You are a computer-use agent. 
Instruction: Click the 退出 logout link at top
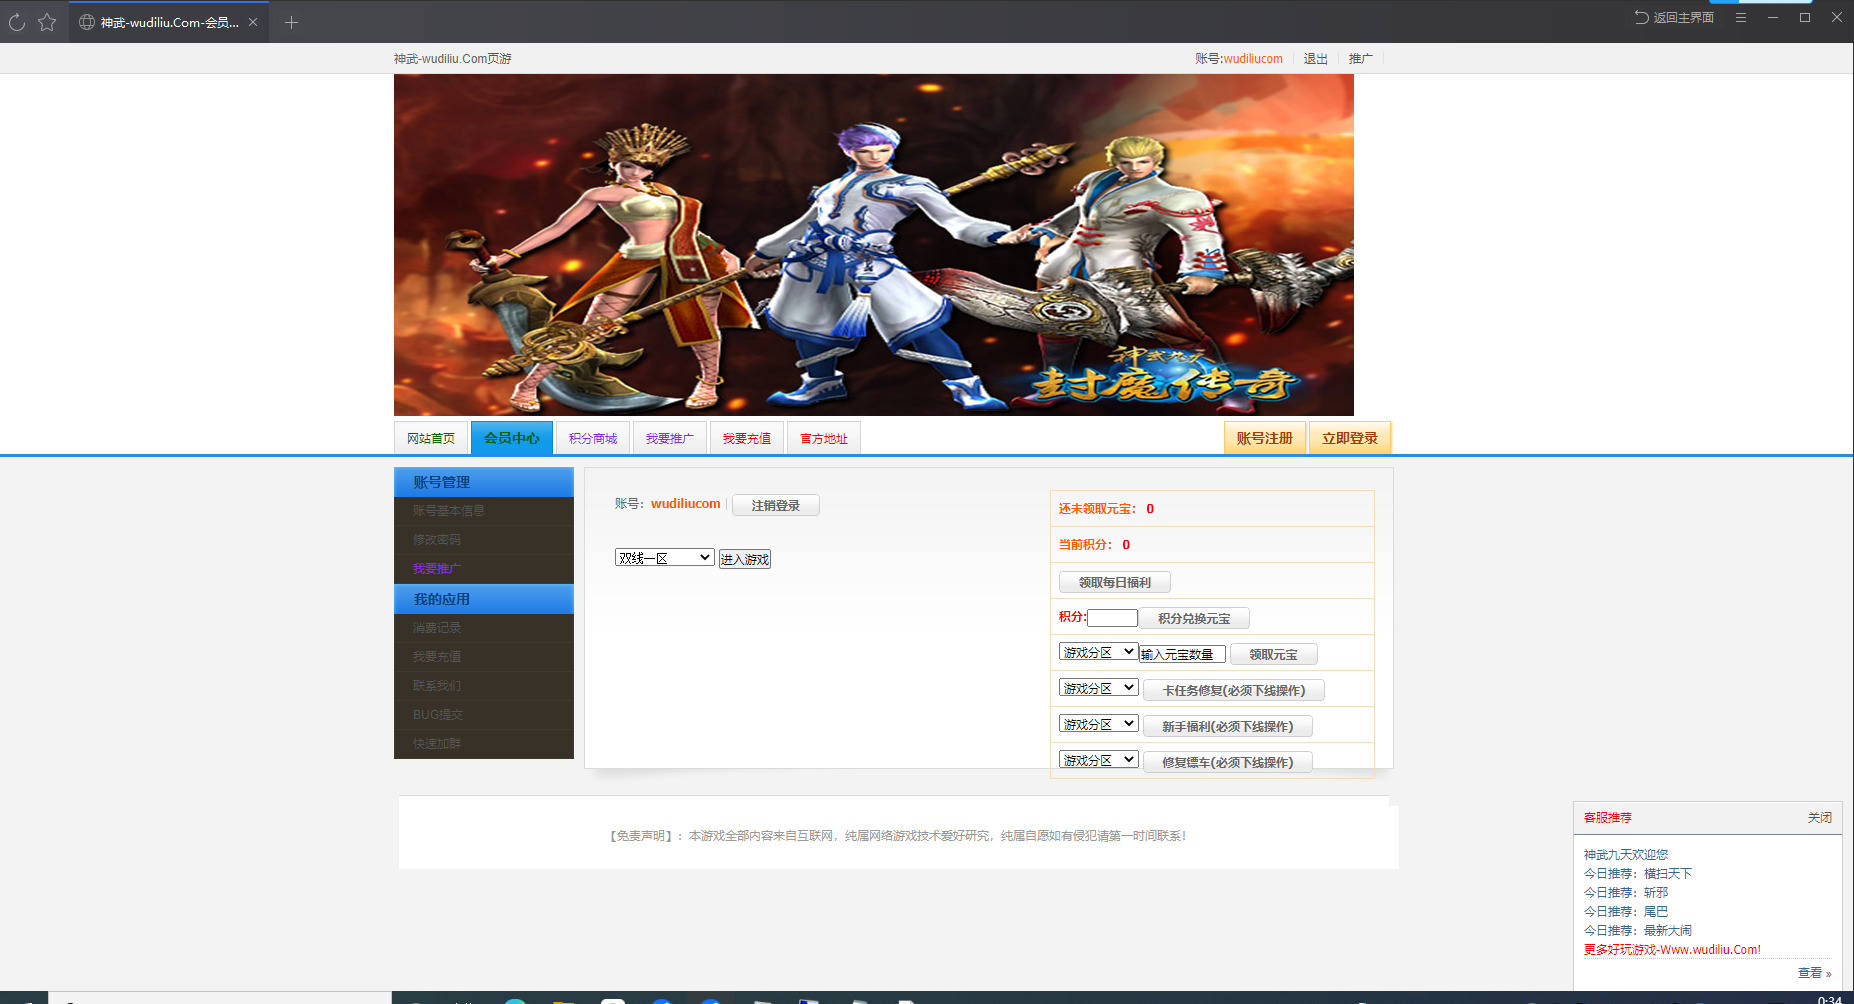[x=1315, y=59]
